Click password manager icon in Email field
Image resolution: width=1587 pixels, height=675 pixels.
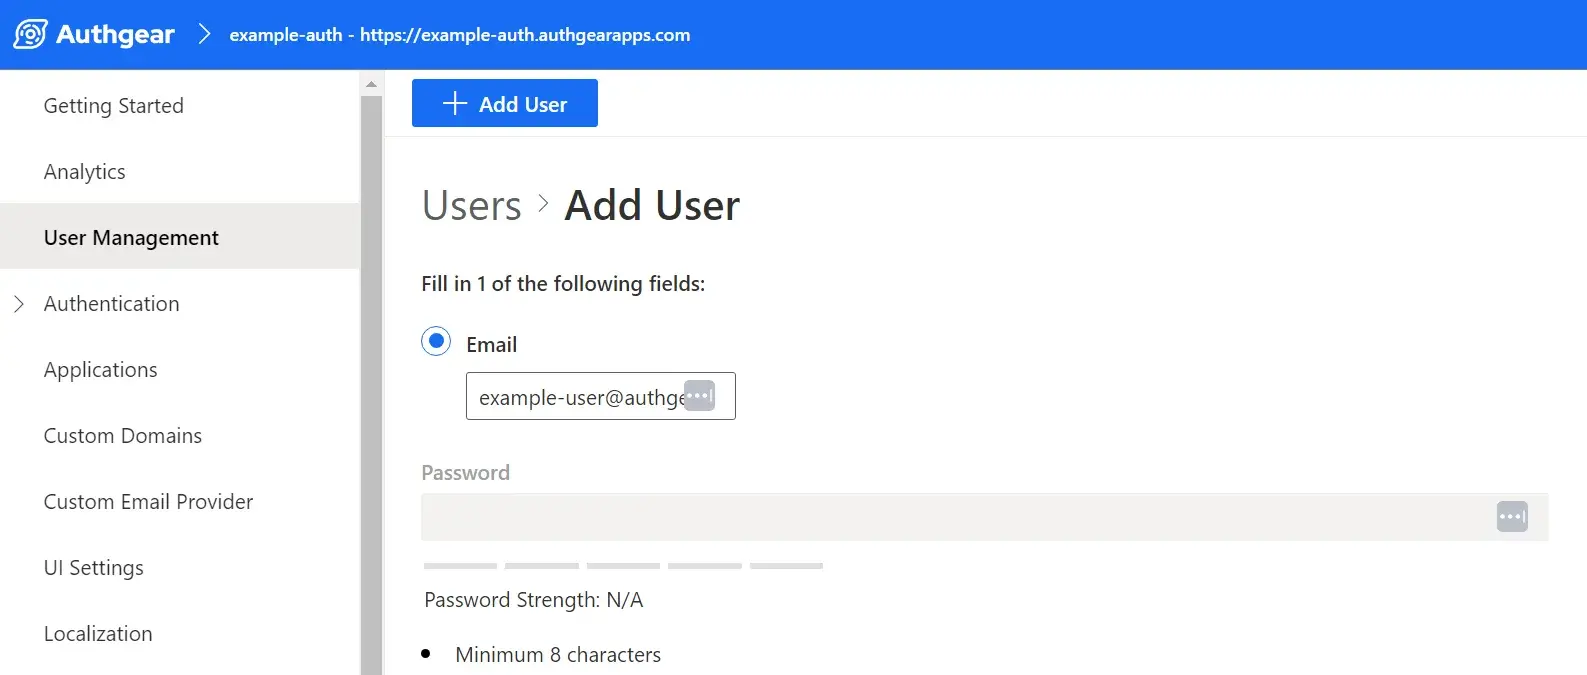699,396
